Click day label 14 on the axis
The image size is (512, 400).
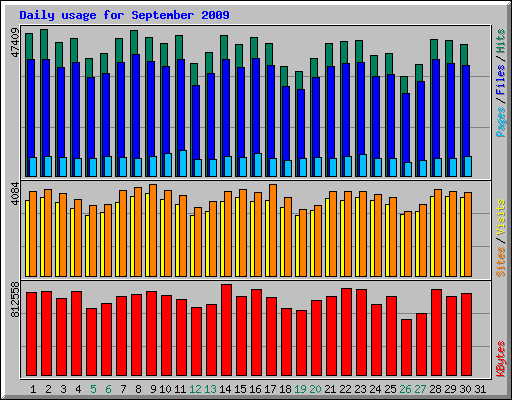tap(225, 389)
